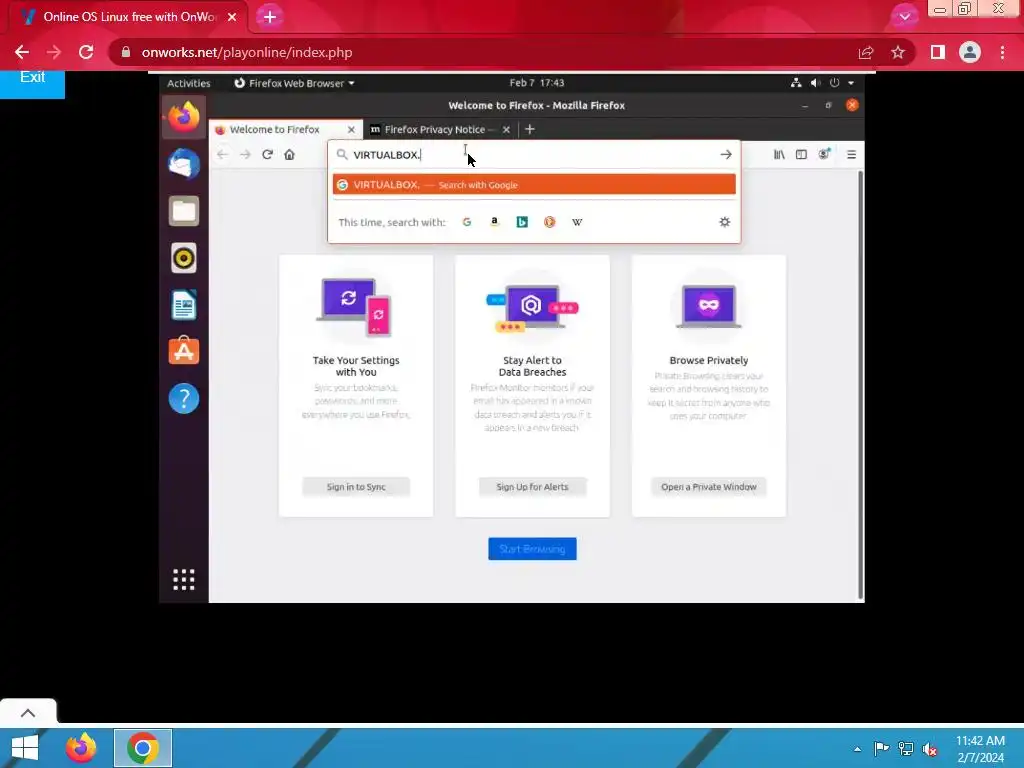Open Firefox account icon in toolbar
Screen dimensions: 1024x768
pos(824,155)
